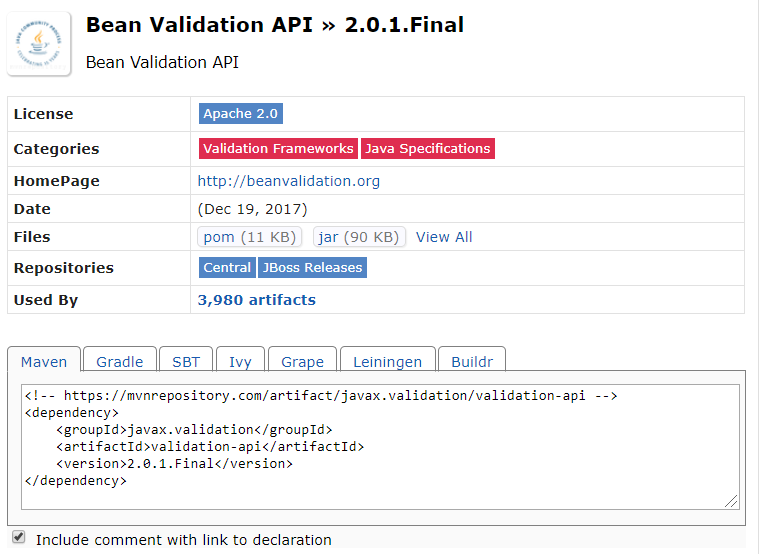Image resolution: width=759 pixels, height=554 pixels.
Task: Toggle Include comment with link checkbox
Action: 19,537
